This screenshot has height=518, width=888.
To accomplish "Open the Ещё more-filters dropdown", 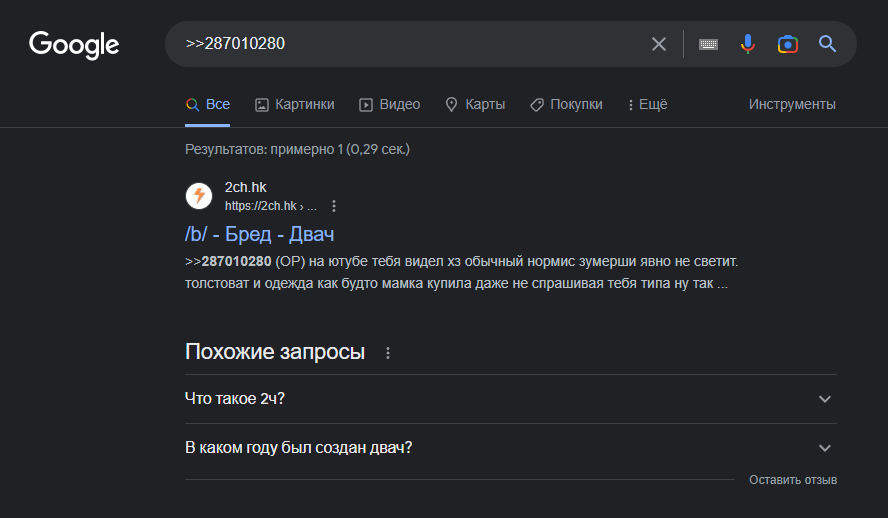I will [x=648, y=104].
